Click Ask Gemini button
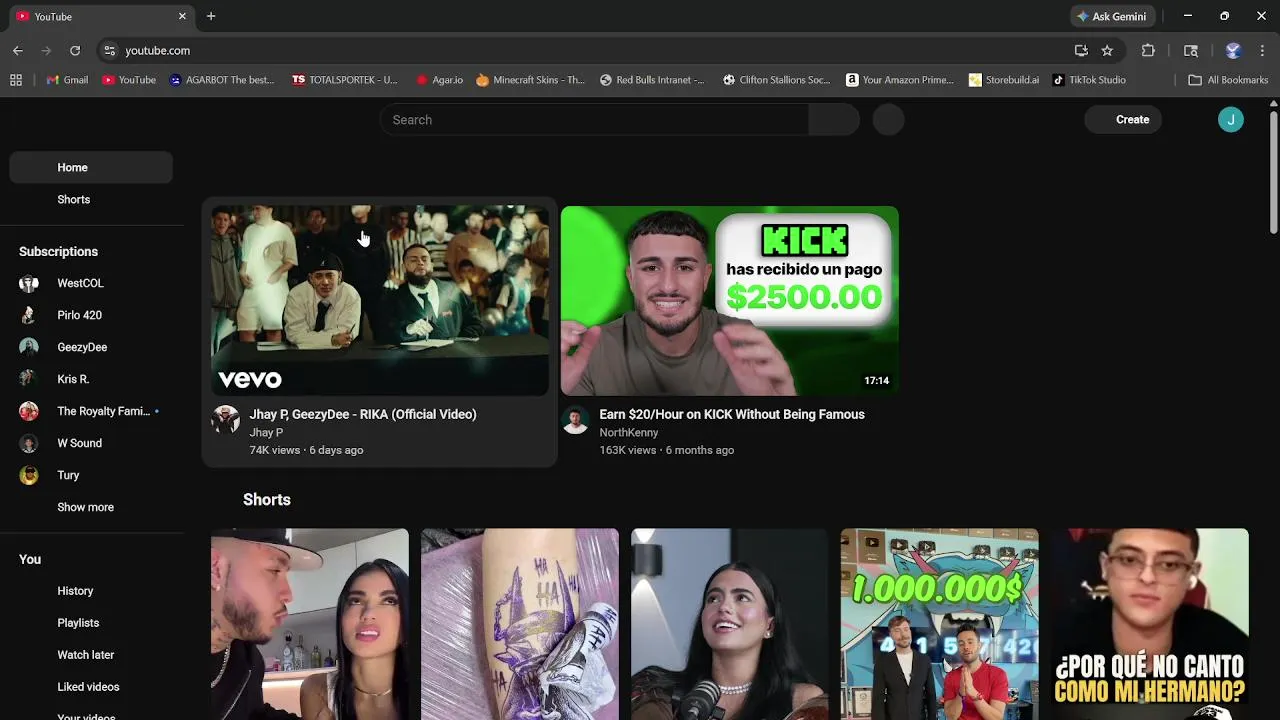1280x720 pixels. [x=1111, y=16]
